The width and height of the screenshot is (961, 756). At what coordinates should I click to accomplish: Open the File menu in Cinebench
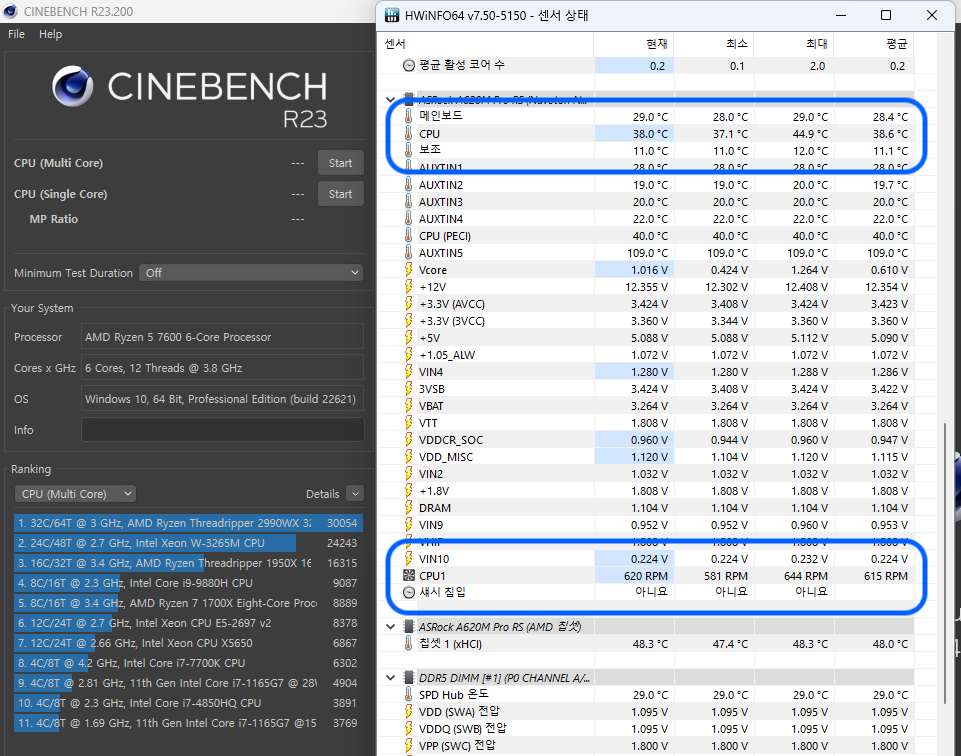(x=17, y=34)
